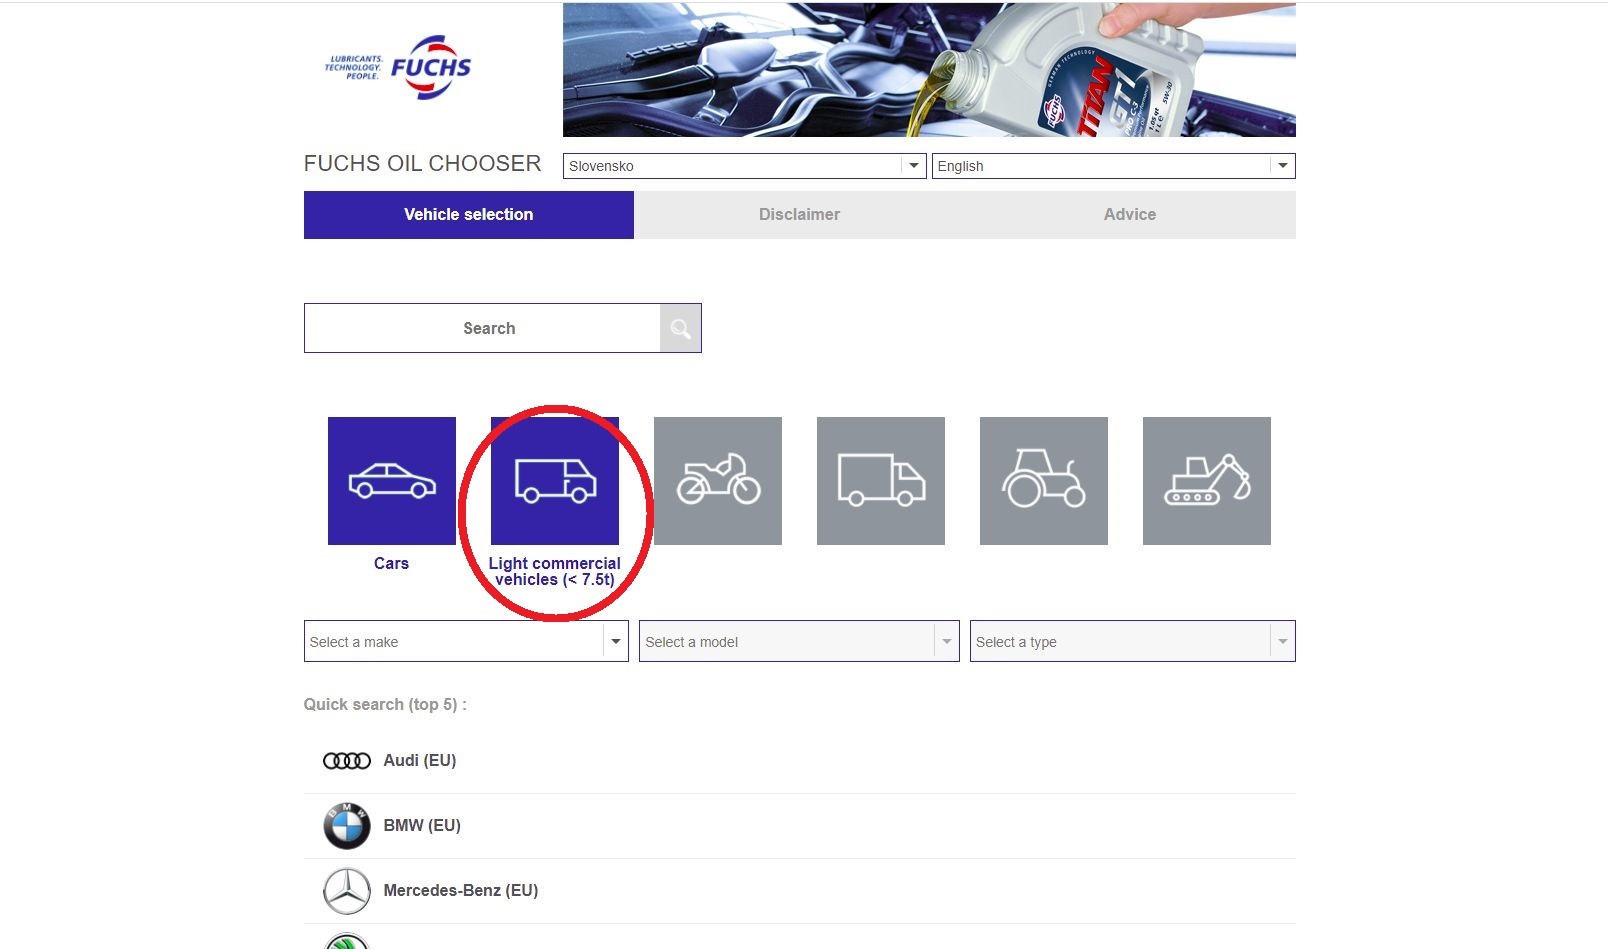1608x949 pixels.
Task: Choose the excavator construction equipment icon
Action: point(1207,481)
